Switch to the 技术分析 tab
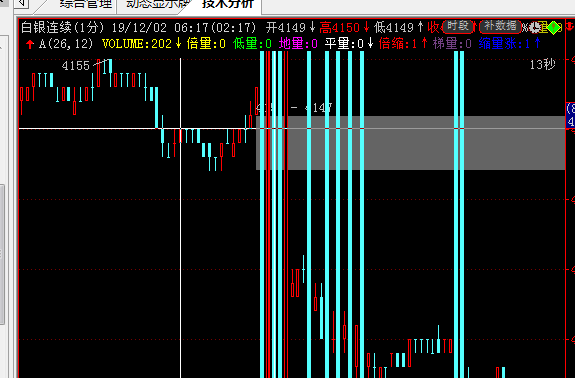Viewport: 575px width, 378px height. [x=228, y=4]
